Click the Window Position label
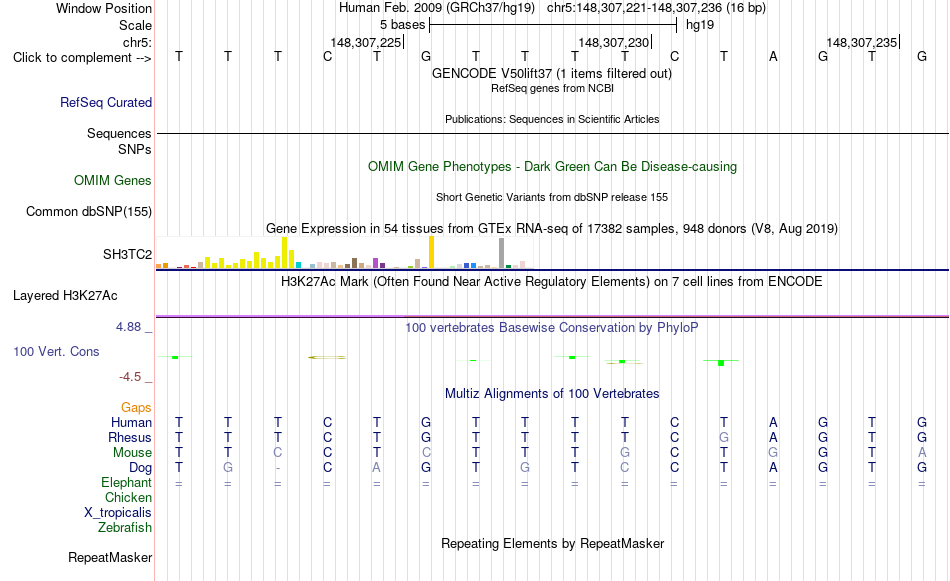 (x=104, y=8)
